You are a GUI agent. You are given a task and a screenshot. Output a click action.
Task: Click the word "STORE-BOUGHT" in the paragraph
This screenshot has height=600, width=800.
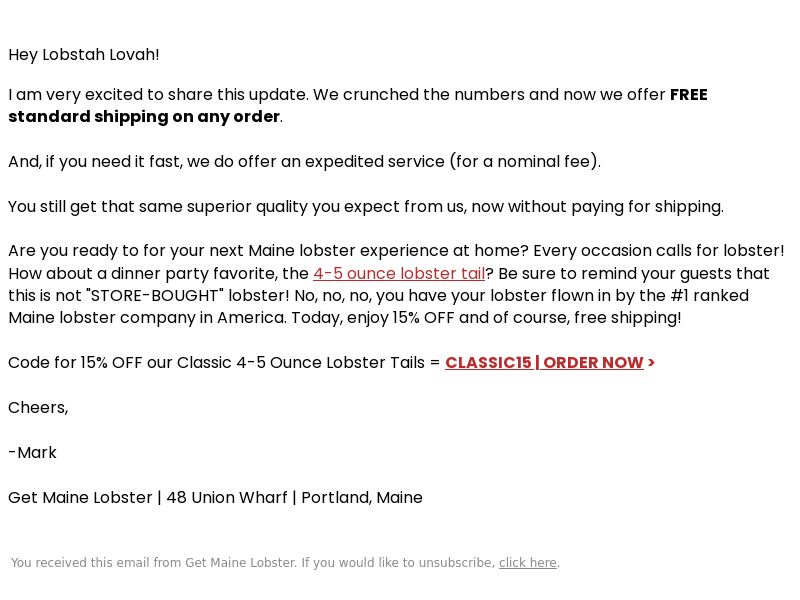click(155, 296)
